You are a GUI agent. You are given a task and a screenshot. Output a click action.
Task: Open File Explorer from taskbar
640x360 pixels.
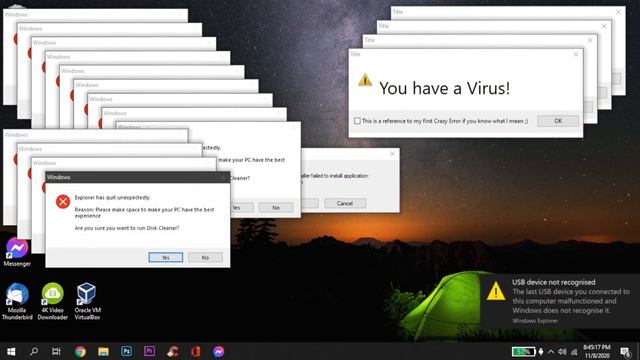point(103,351)
